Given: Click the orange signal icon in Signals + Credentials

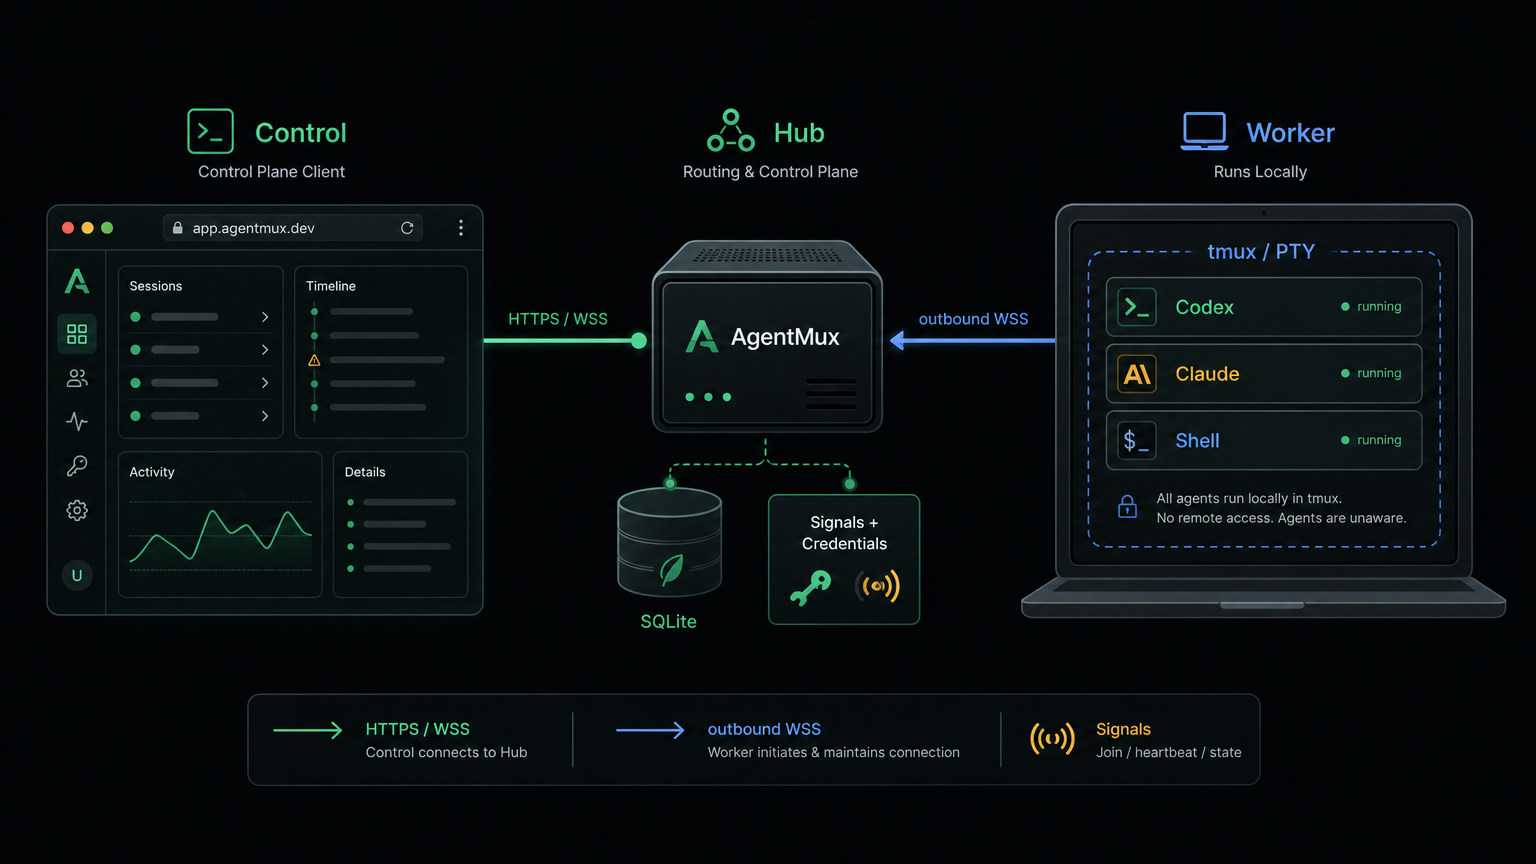Looking at the screenshot, I should coord(878,586).
